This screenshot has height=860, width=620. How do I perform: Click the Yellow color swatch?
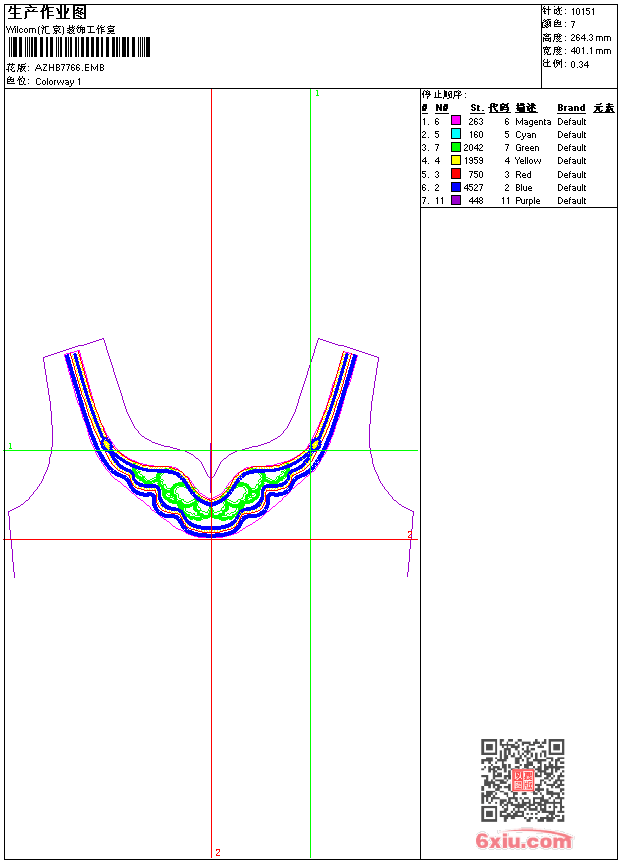click(456, 160)
